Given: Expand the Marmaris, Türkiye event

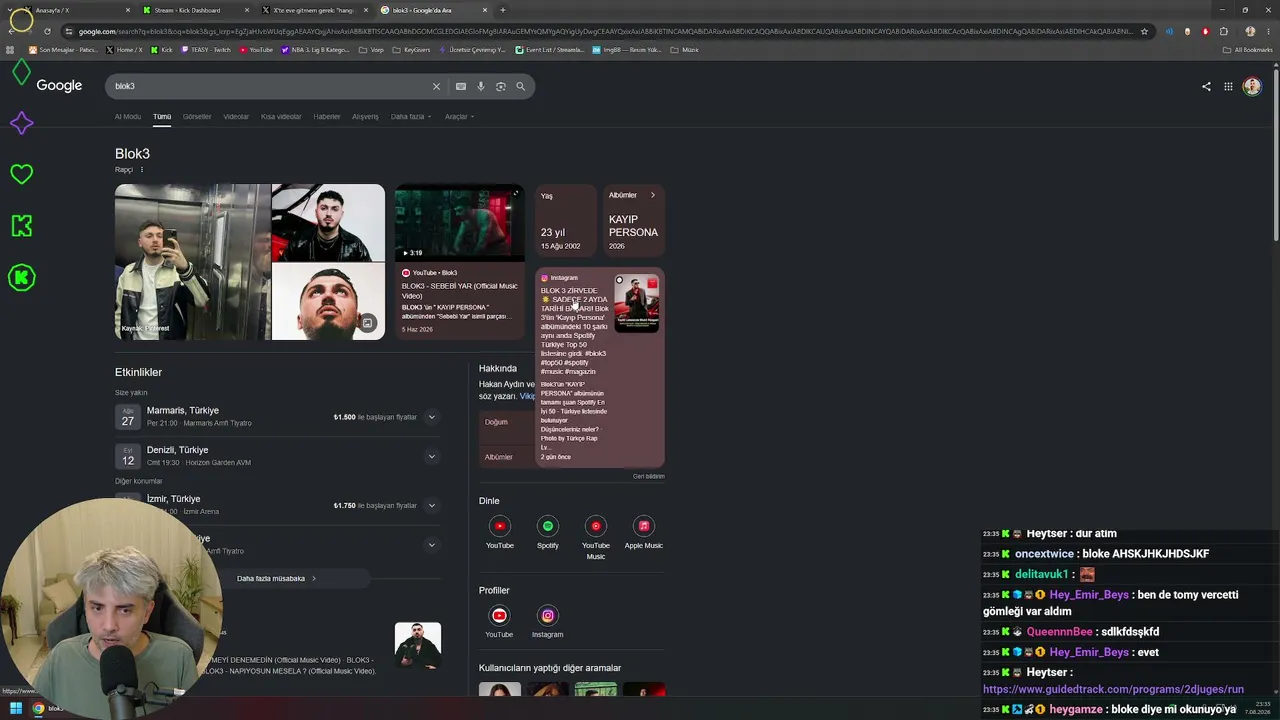Looking at the screenshot, I should click(432, 417).
